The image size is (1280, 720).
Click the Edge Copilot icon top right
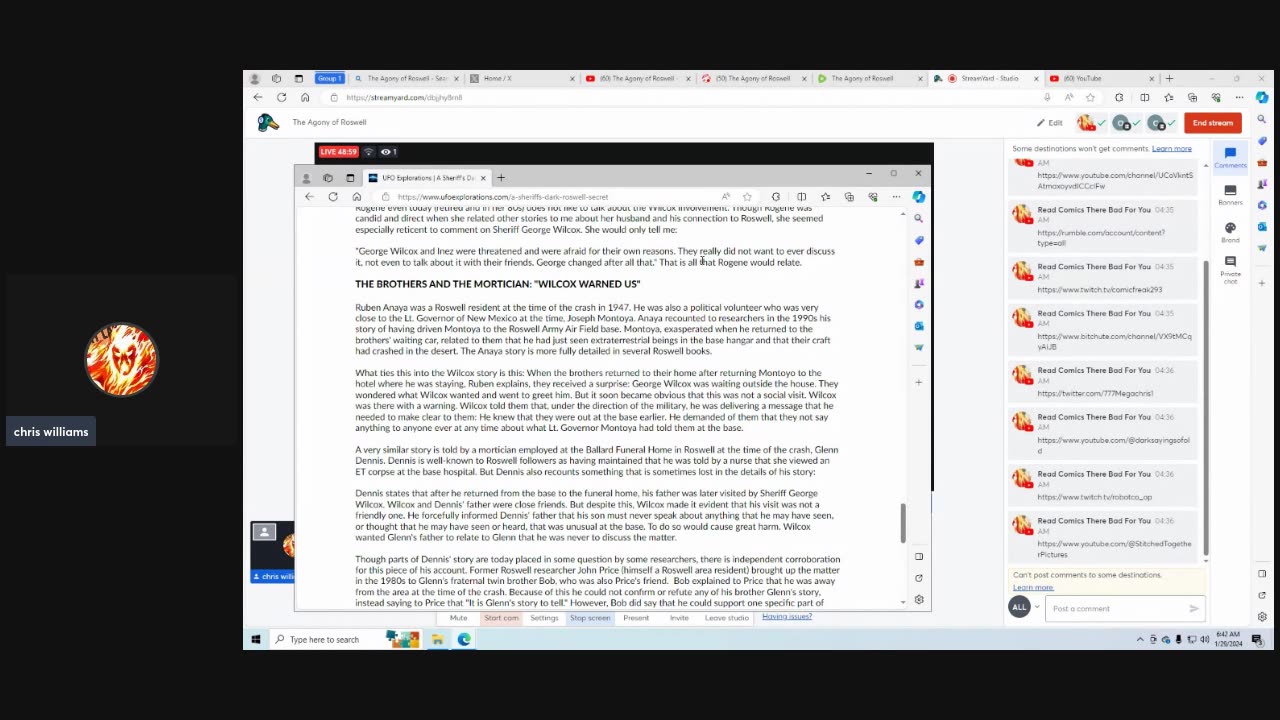[x=1262, y=97]
